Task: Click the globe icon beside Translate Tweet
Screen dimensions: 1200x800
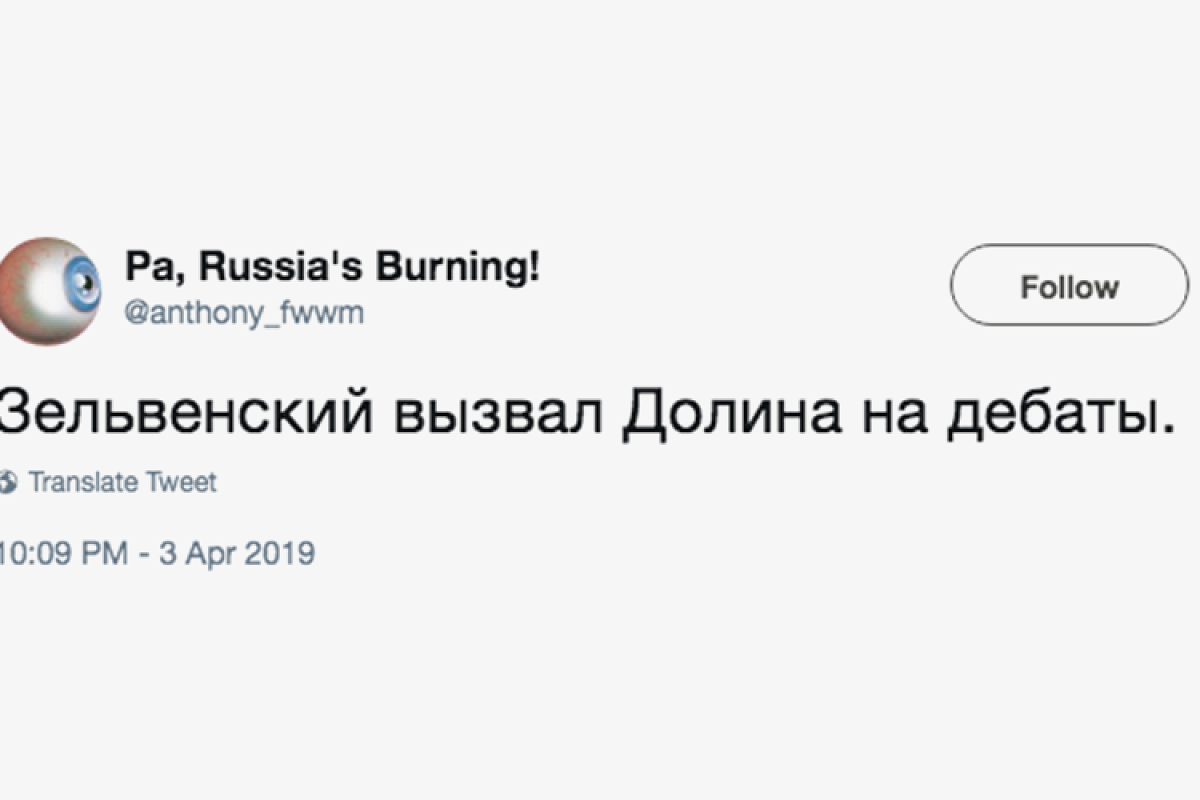Action: pos(8,483)
